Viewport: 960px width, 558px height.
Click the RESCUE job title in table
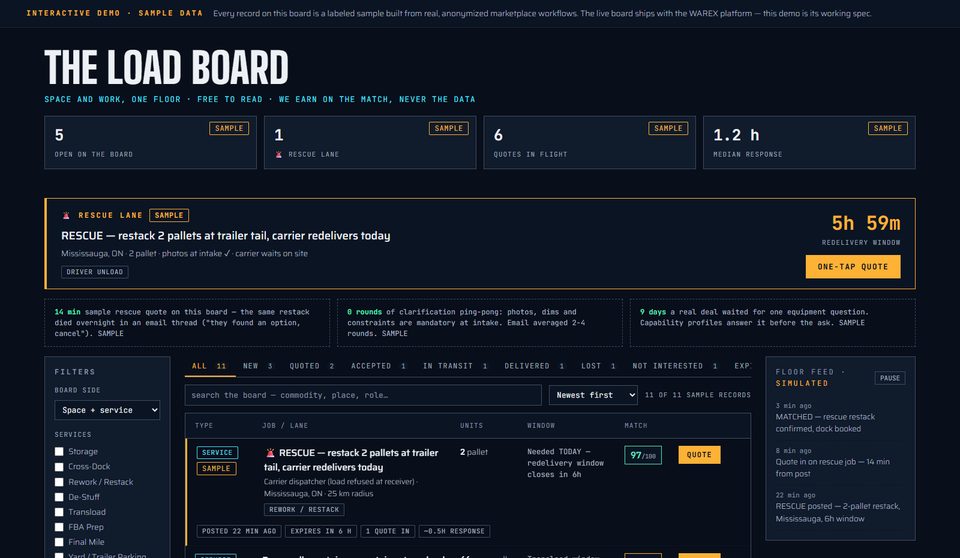(x=351, y=460)
